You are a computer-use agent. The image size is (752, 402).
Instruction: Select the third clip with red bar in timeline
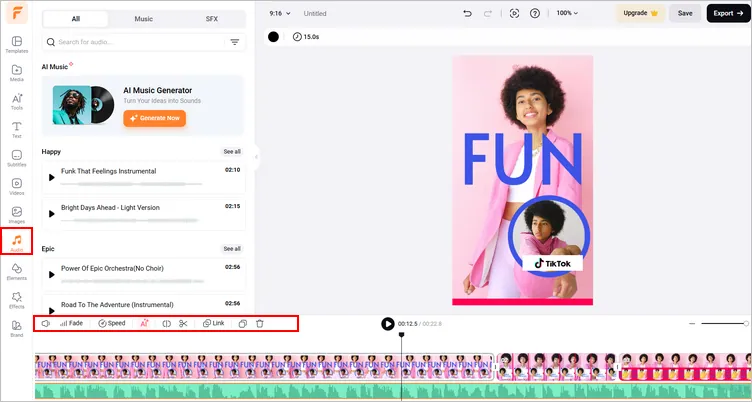685,367
